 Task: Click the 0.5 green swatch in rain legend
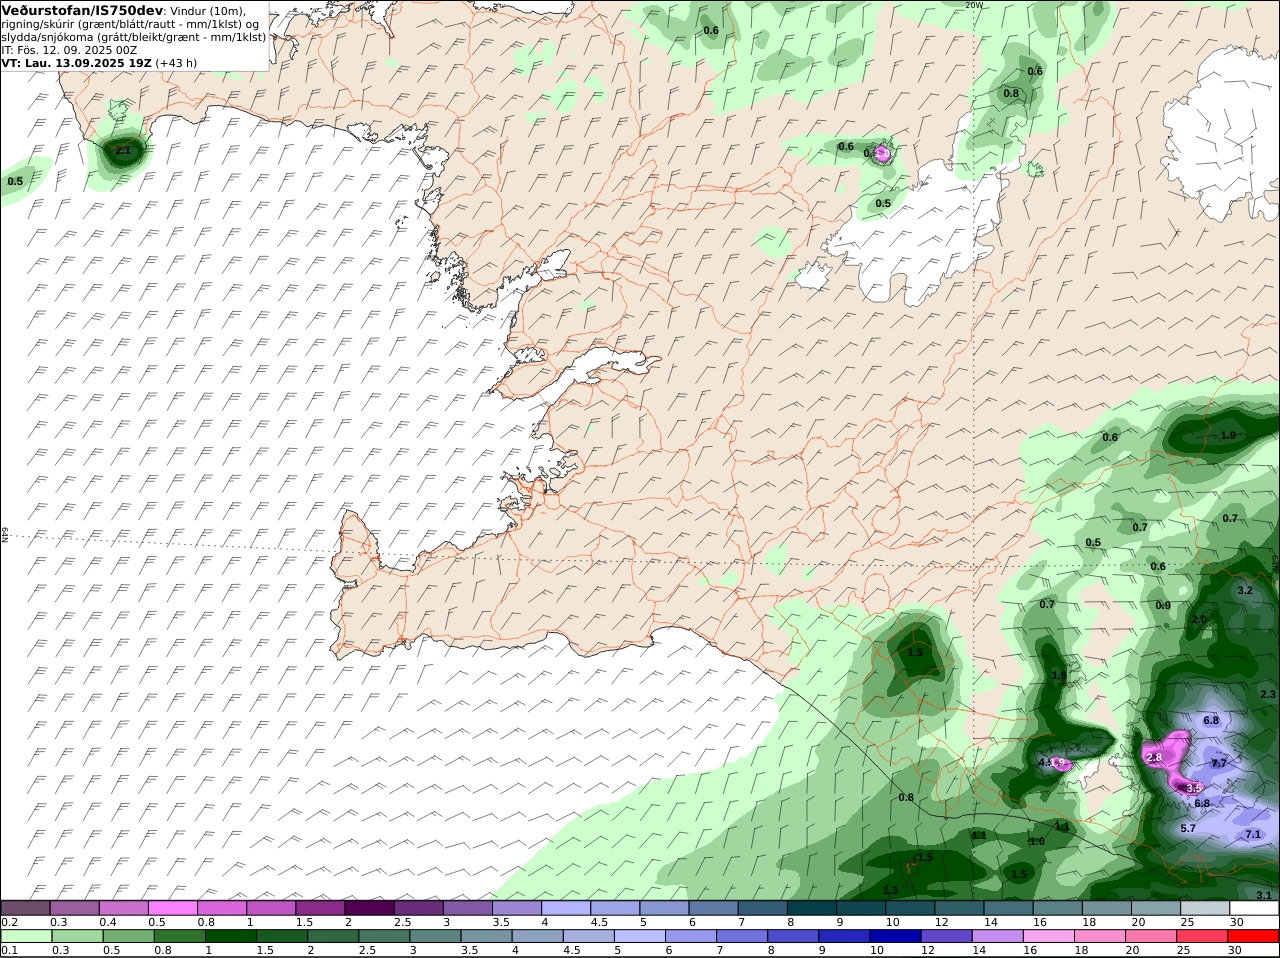click(x=128, y=936)
